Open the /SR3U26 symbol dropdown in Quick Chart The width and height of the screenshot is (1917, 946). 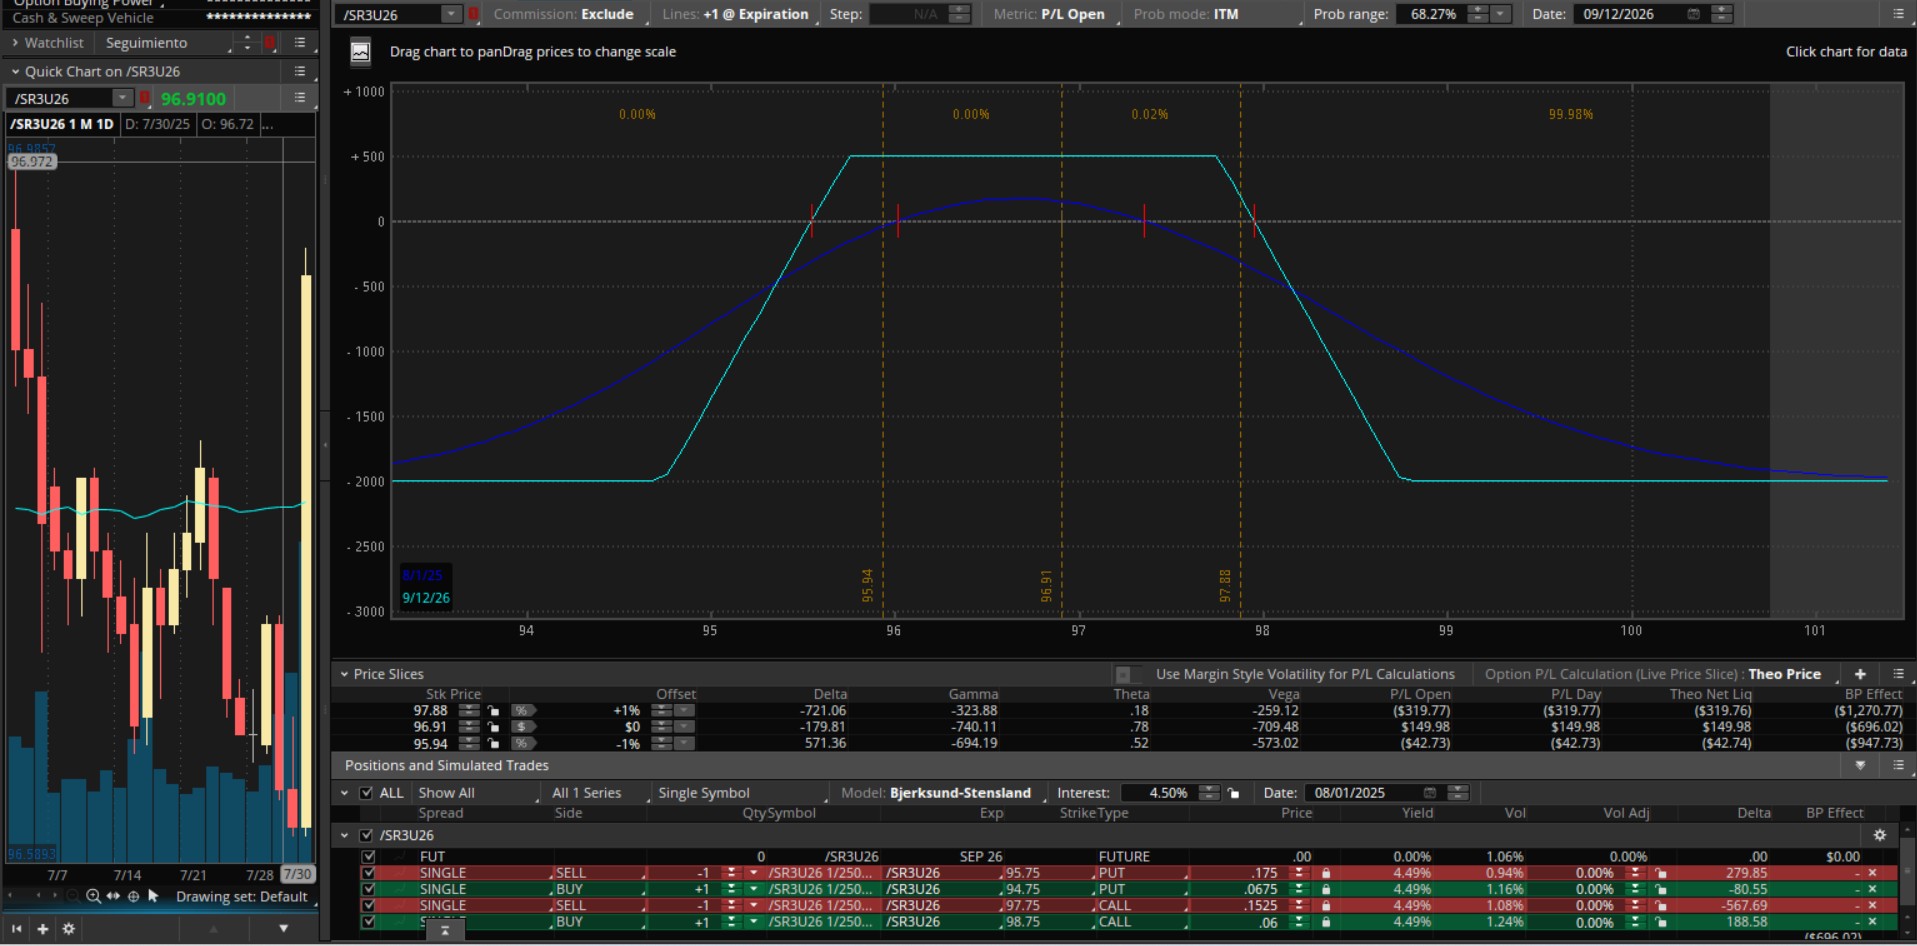(122, 98)
